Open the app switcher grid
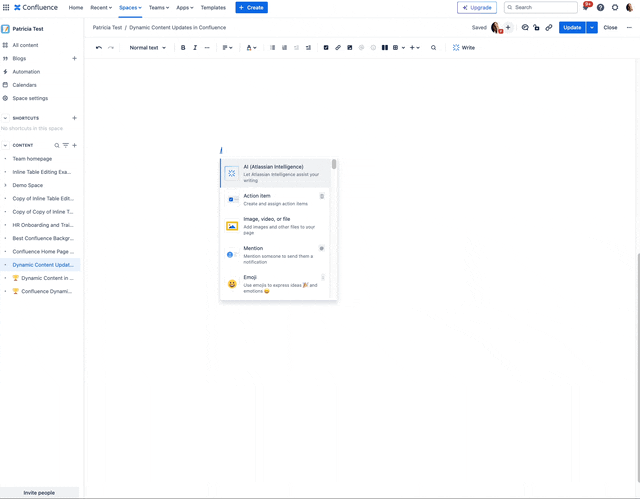Screen dimensions: 640x499 pyautogui.click(x=6, y=7)
